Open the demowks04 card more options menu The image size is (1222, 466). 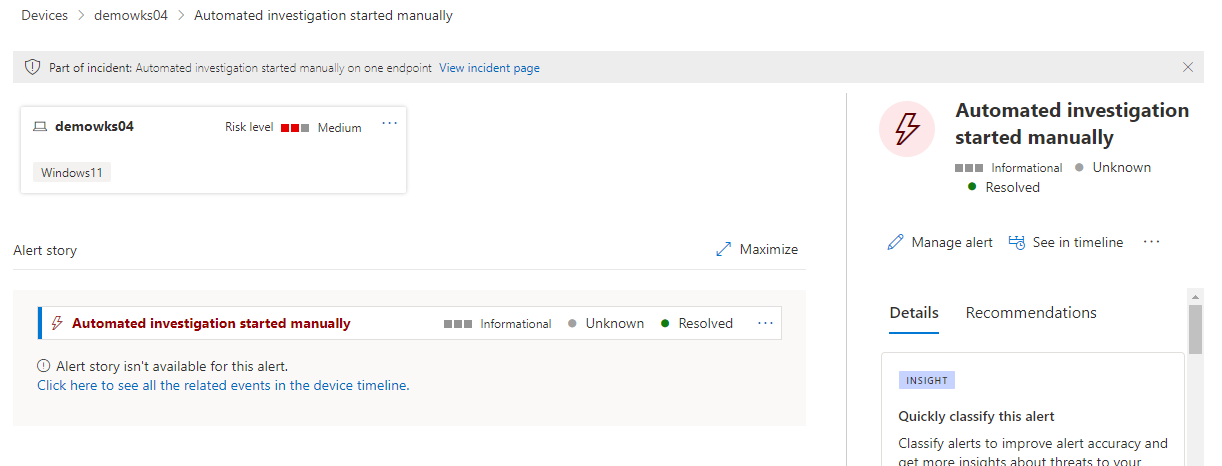pyautogui.click(x=390, y=124)
